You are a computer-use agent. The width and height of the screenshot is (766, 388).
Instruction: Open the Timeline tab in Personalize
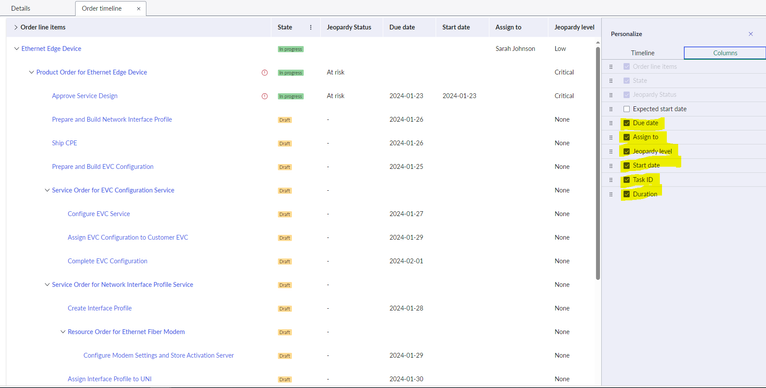[x=642, y=53]
